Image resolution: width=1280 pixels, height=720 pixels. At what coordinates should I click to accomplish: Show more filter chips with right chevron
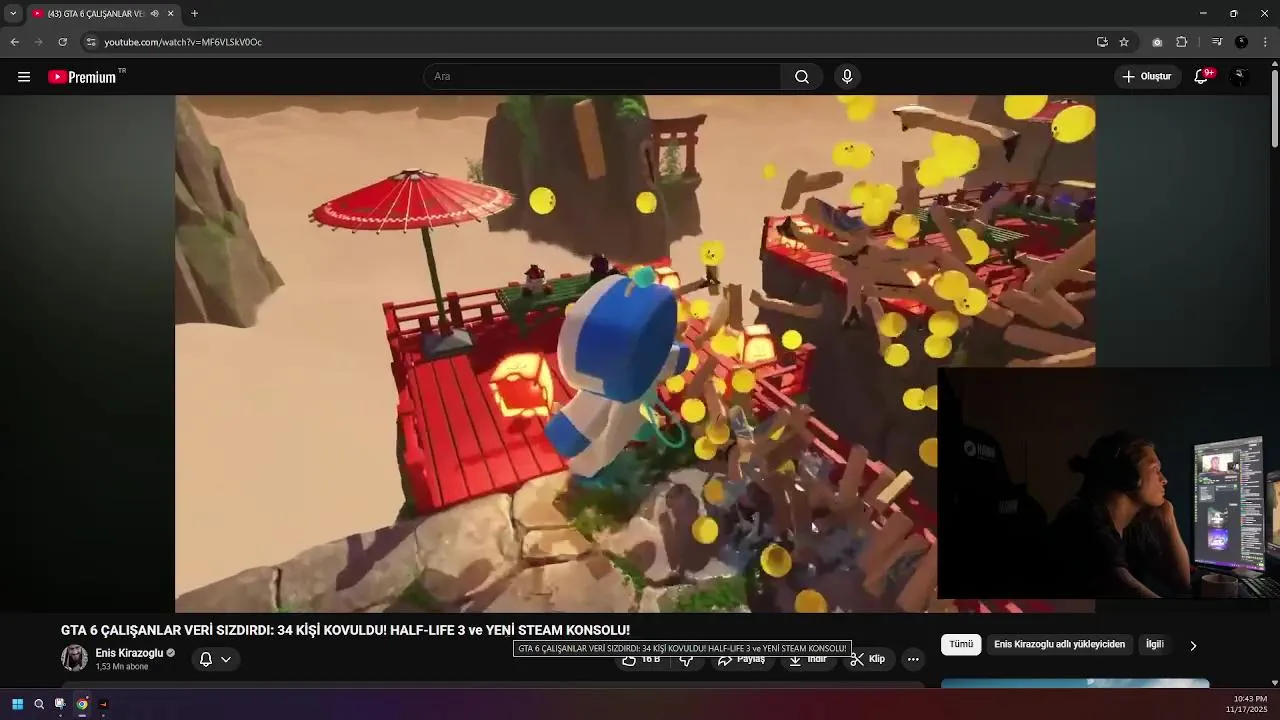click(1193, 646)
